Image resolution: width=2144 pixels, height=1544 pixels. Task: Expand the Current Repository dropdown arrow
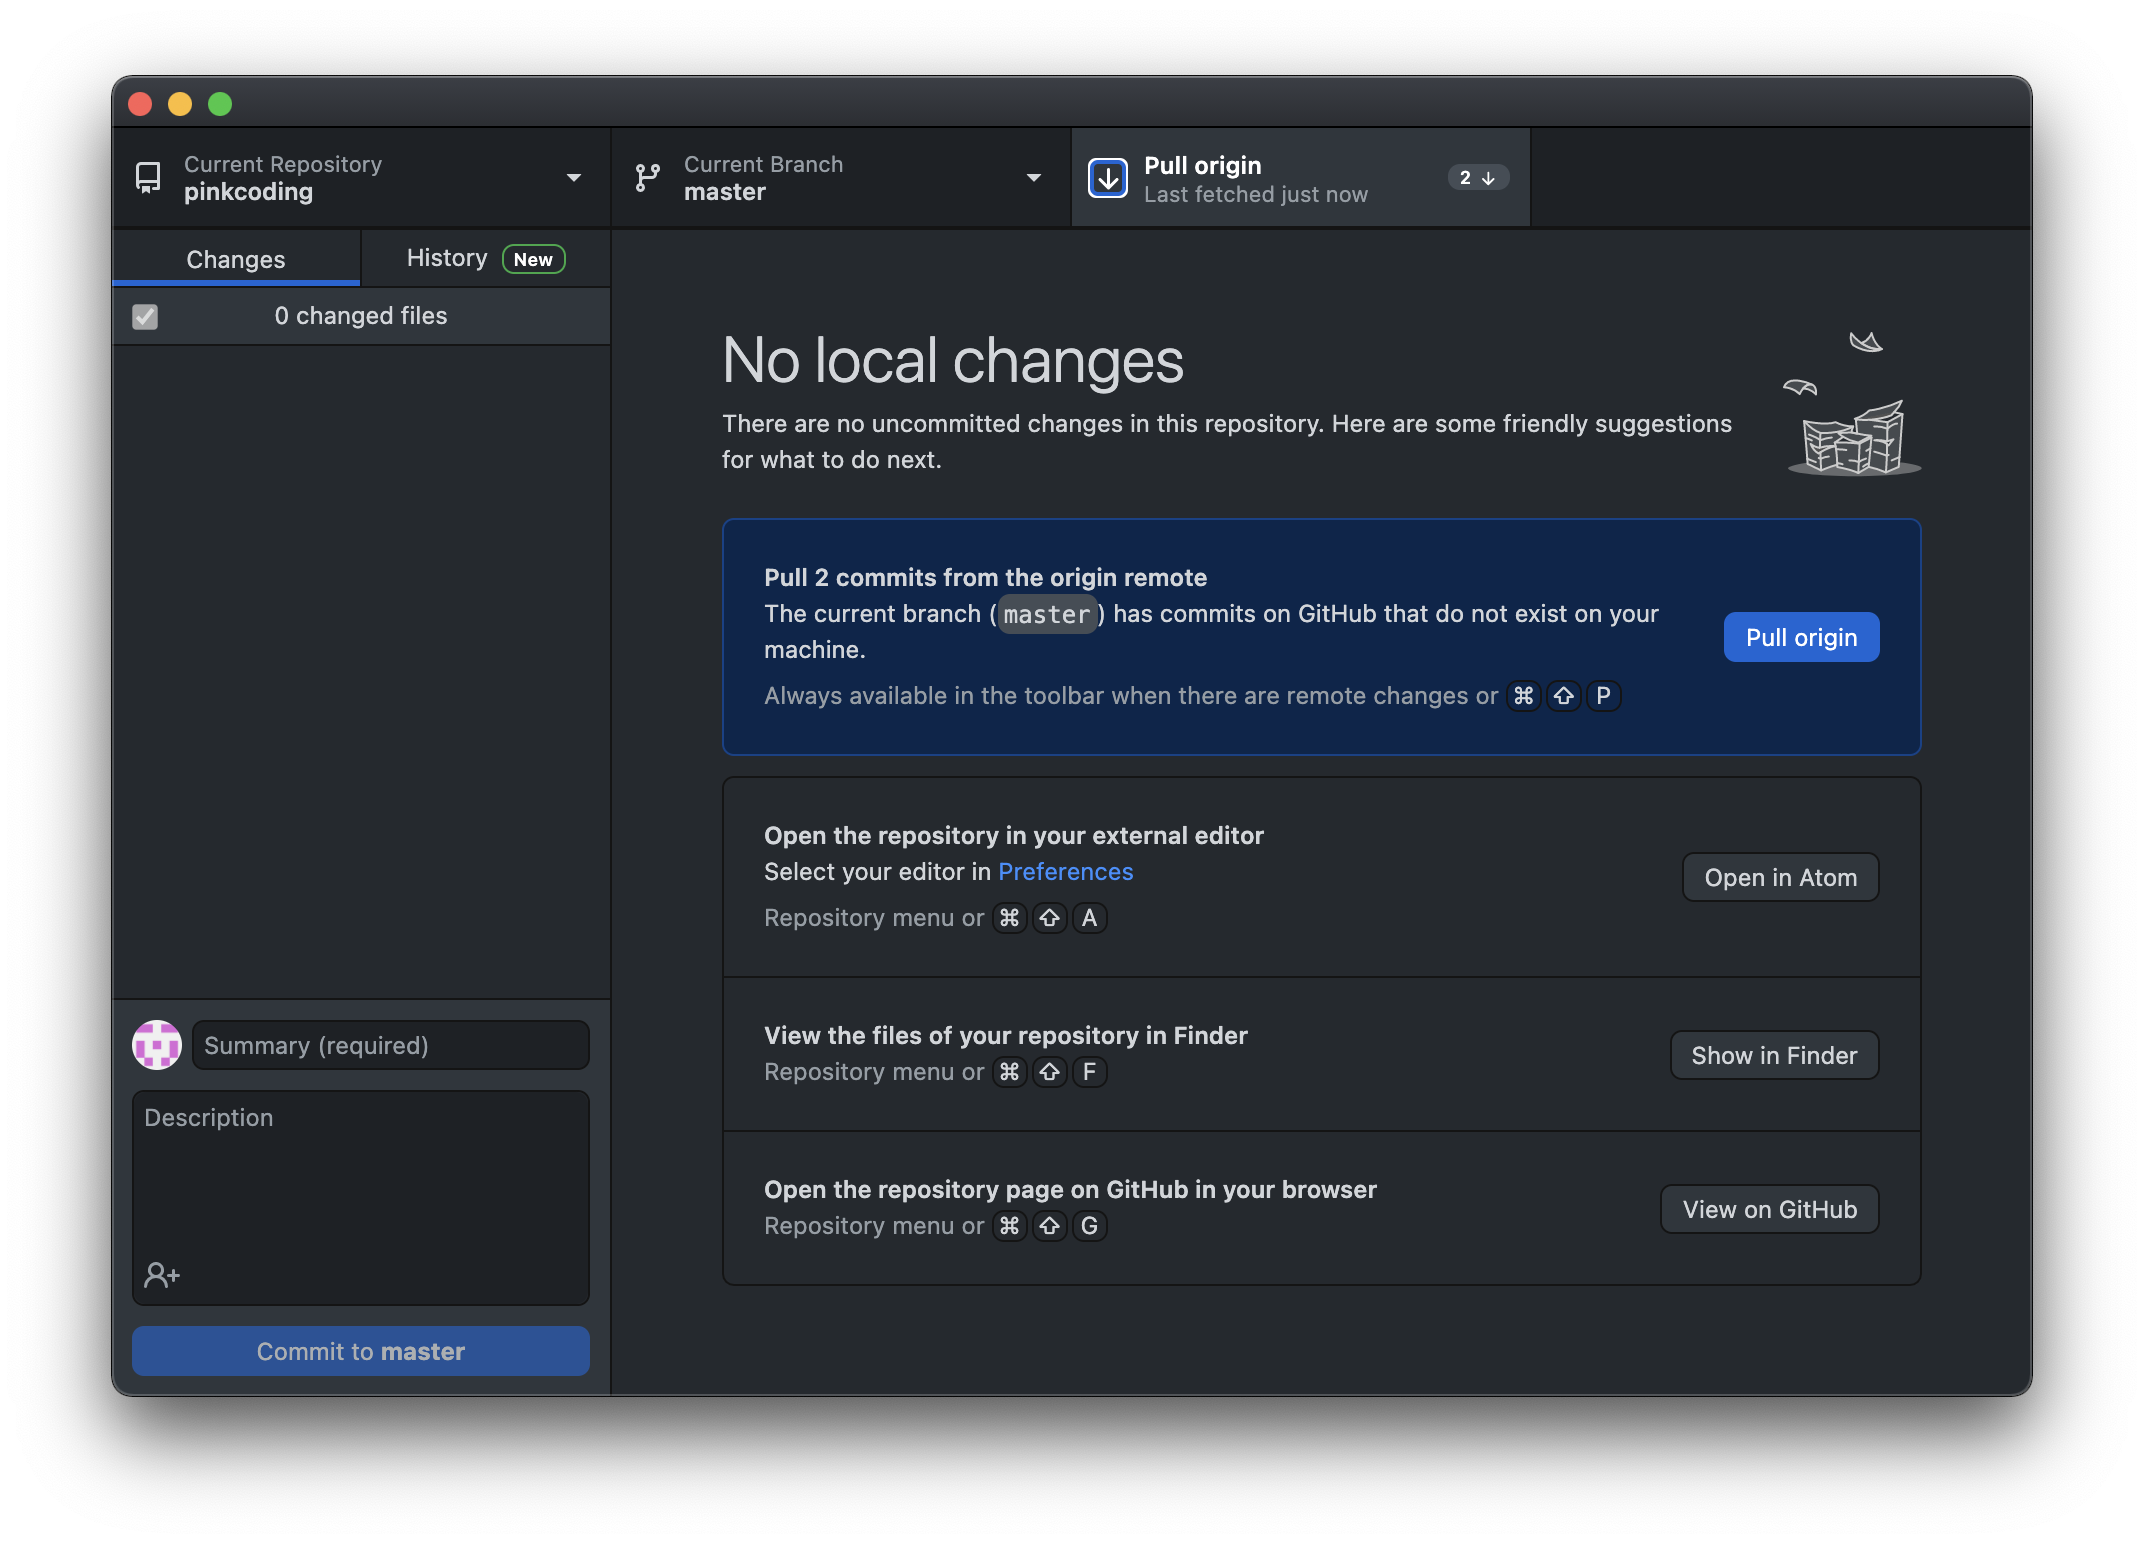pyautogui.click(x=574, y=178)
